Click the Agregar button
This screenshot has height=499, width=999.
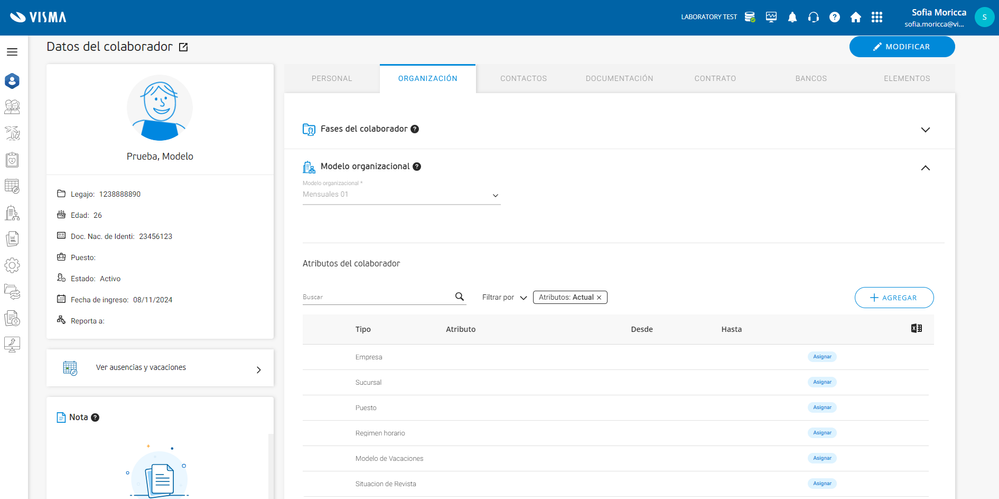(x=893, y=298)
